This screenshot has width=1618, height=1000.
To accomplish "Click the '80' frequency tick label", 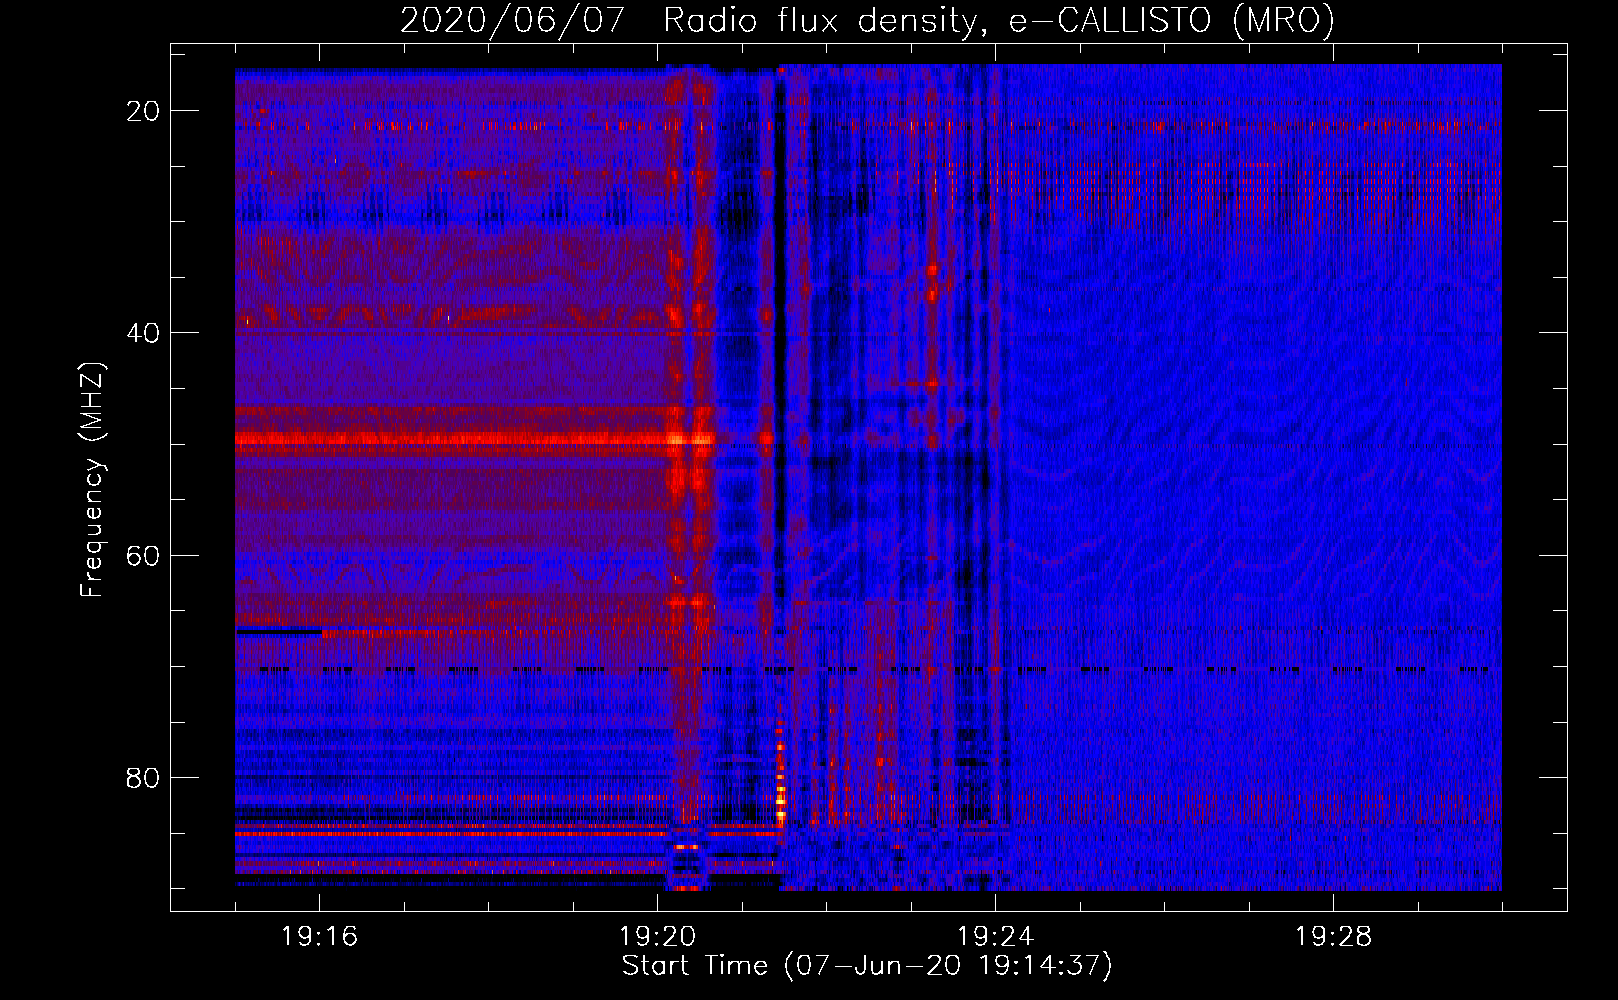I will pos(143,777).
